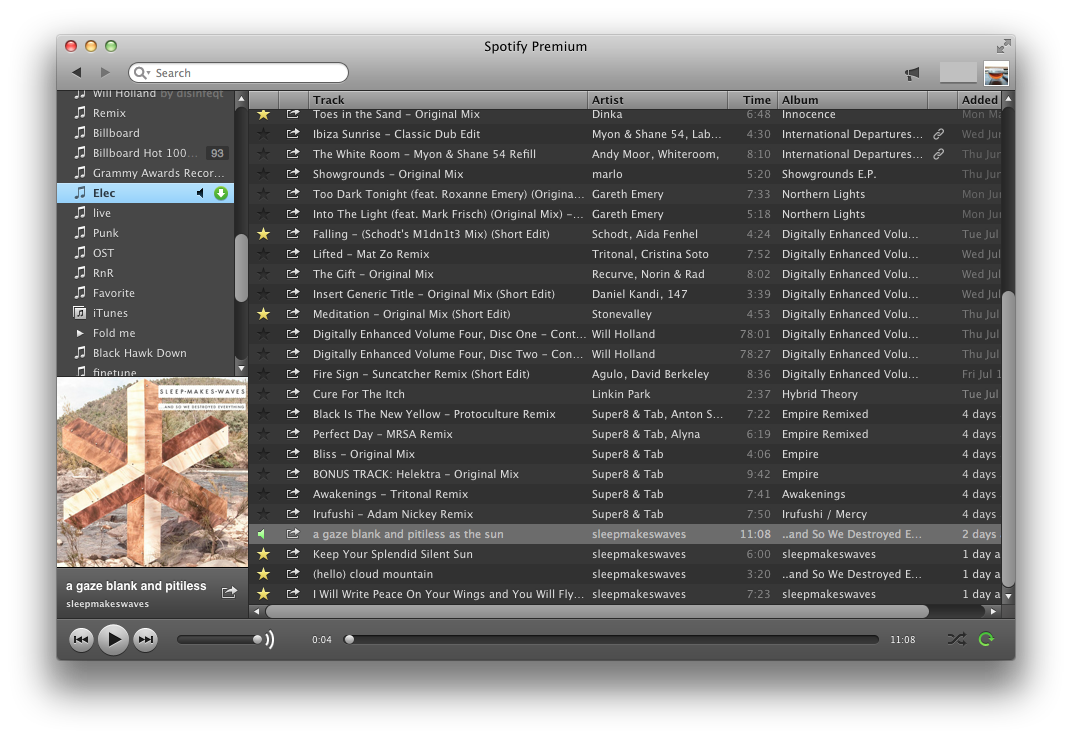Click link icon on Ibiza Sunrise row
1072x739 pixels.
click(x=939, y=134)
